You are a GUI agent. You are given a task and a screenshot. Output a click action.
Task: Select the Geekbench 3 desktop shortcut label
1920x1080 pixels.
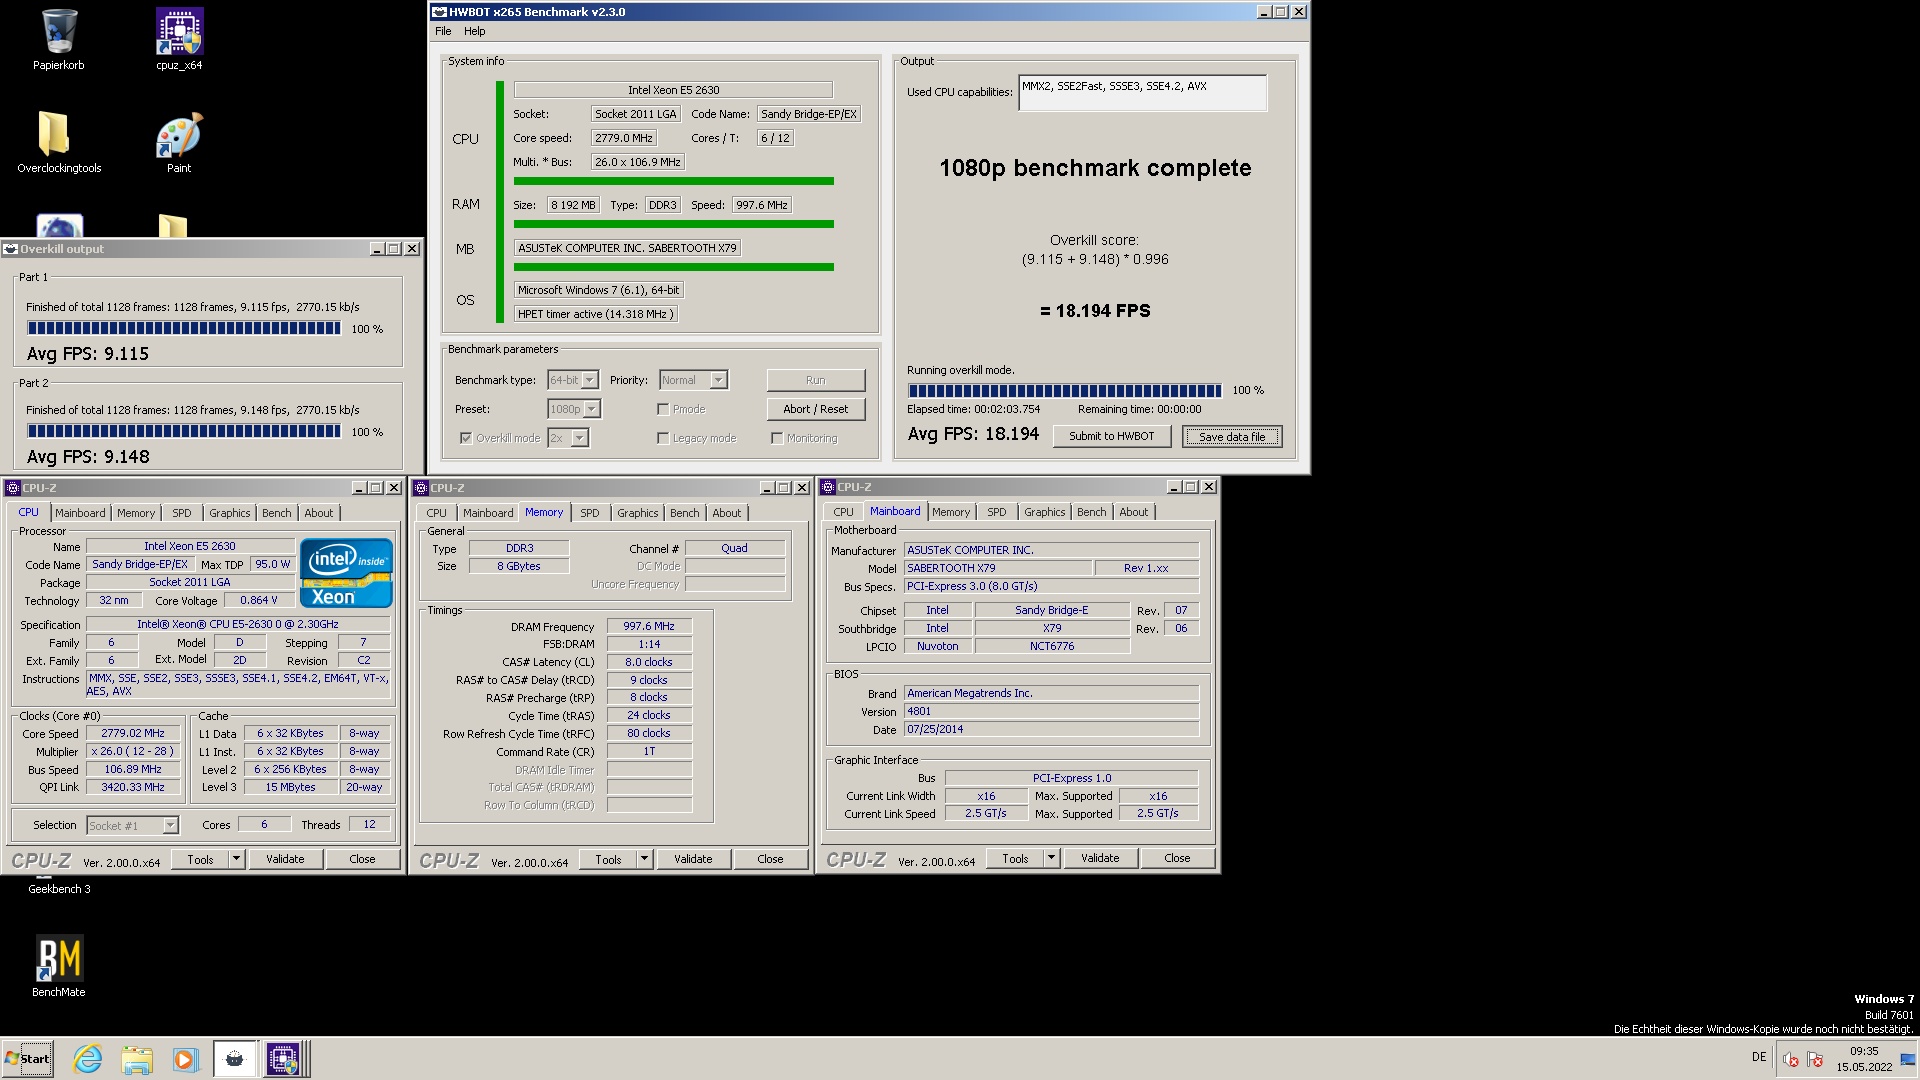coord(59,889)
